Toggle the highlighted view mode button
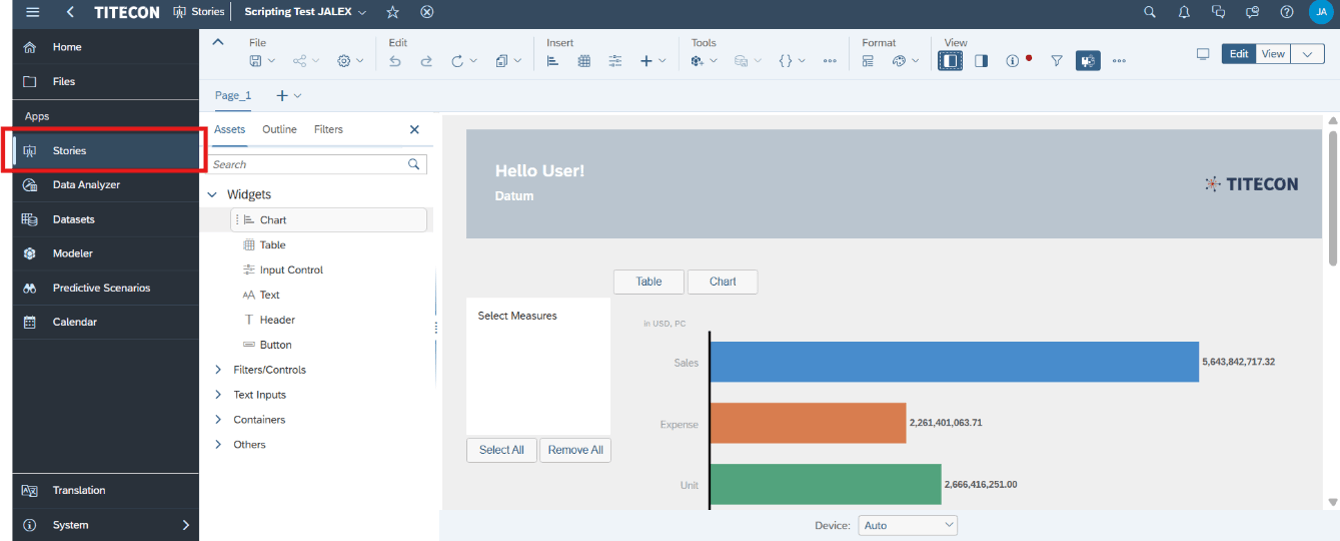The height and width of the screenshot is (541, 1340). [x=1088, y=61]
